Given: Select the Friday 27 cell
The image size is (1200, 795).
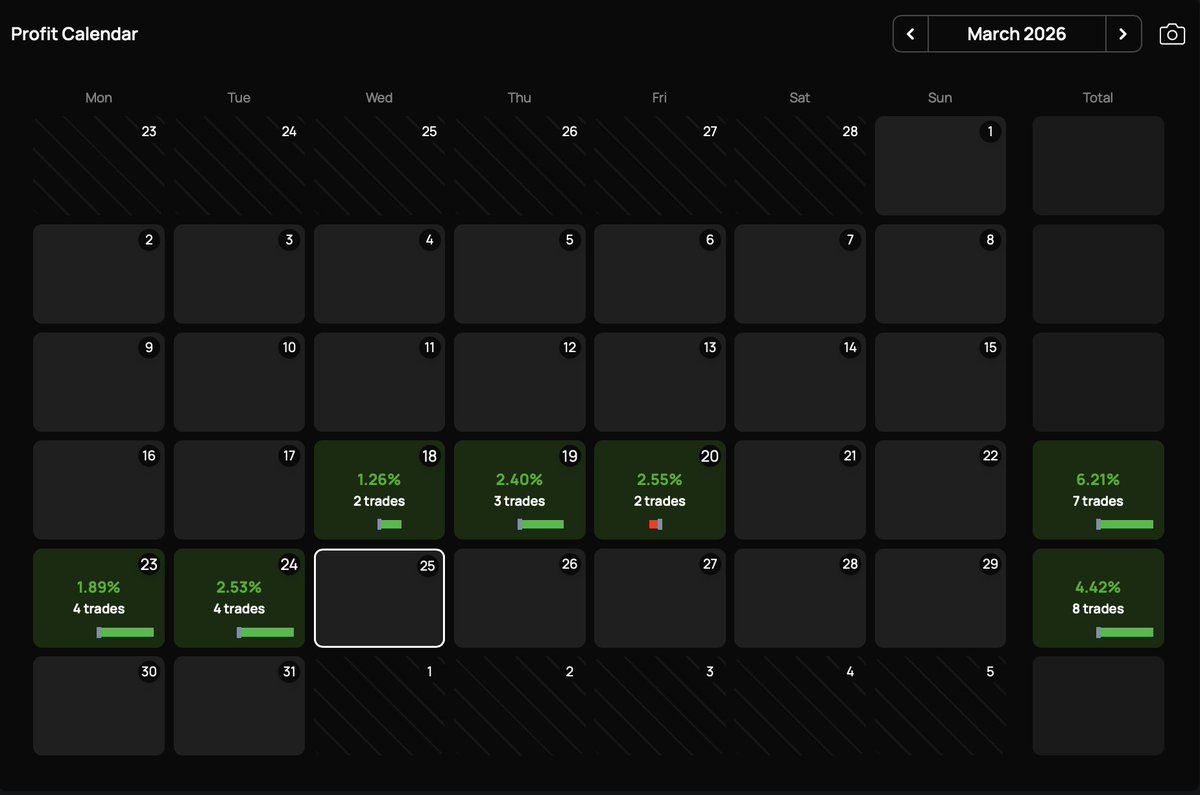Looking at the screenshot, I should click(x=659, y=598).
